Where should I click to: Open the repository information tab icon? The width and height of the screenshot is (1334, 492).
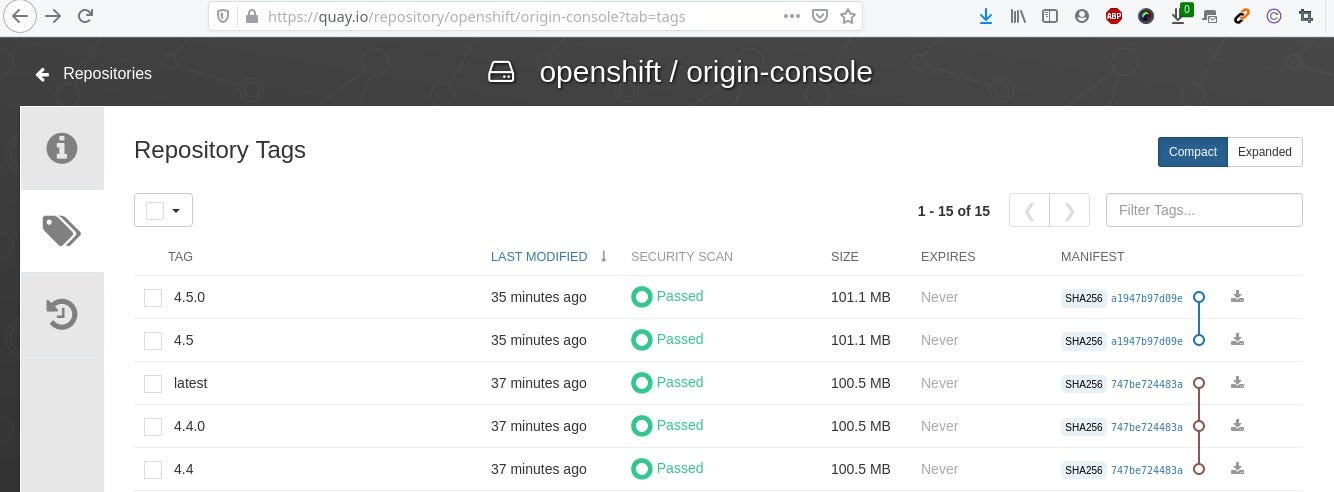click(x=62, y=148)
